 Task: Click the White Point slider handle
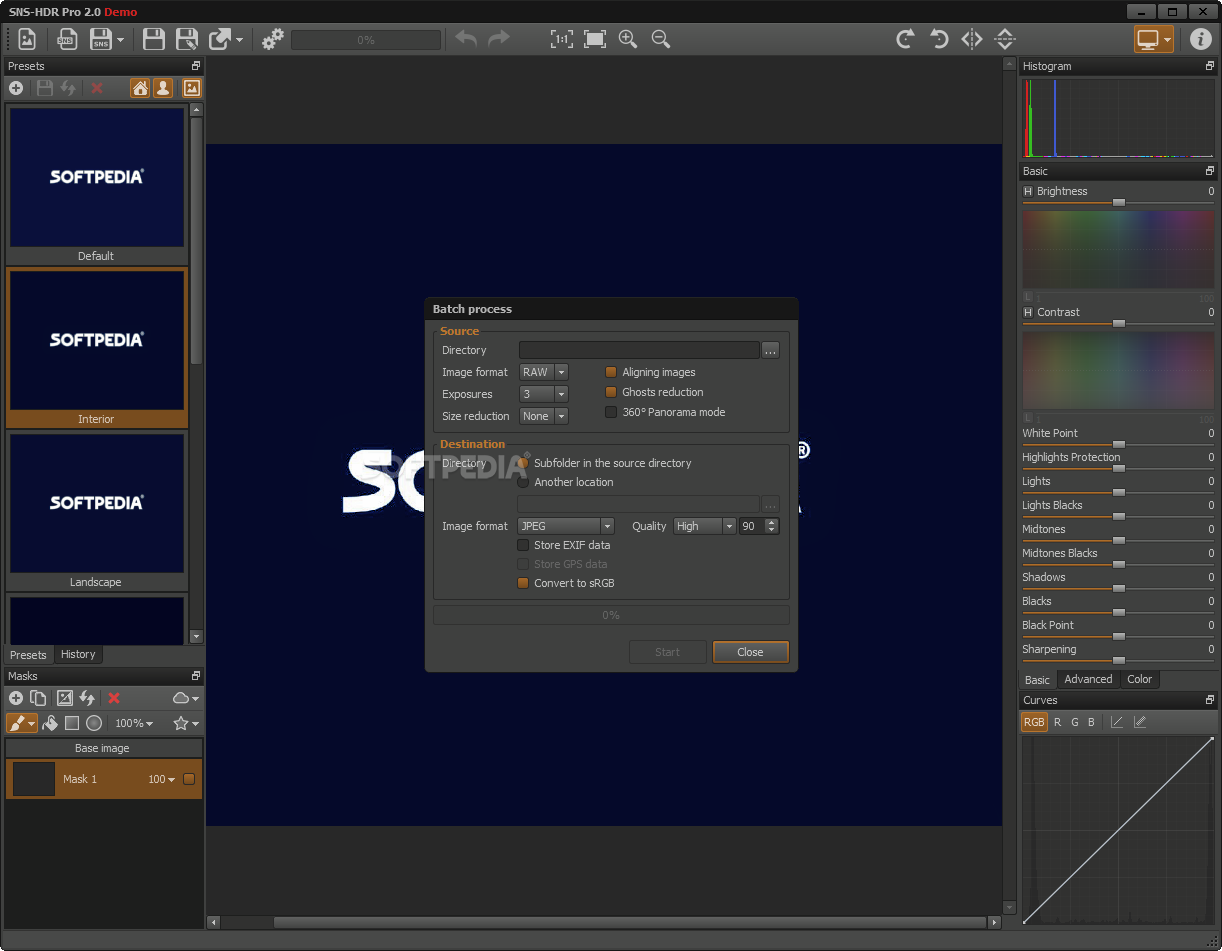point(1119,445)
